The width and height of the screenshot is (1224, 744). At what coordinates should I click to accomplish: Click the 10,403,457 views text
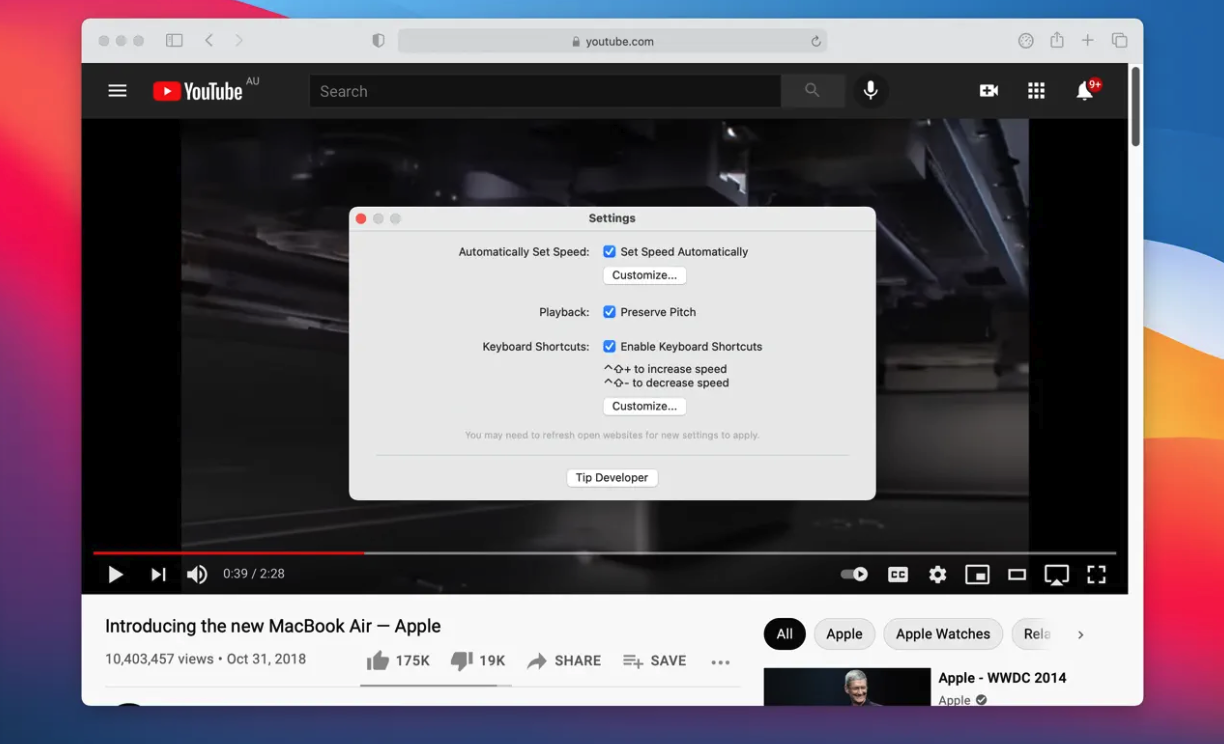click(x=159, y=660)
